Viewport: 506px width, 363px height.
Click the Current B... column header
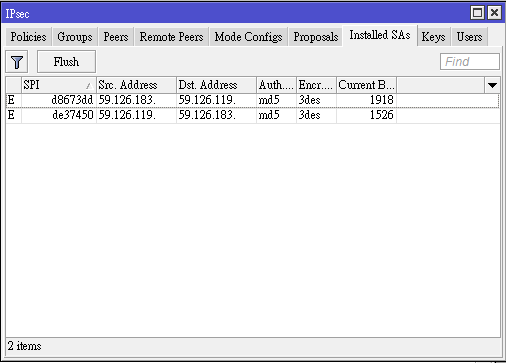366,85
